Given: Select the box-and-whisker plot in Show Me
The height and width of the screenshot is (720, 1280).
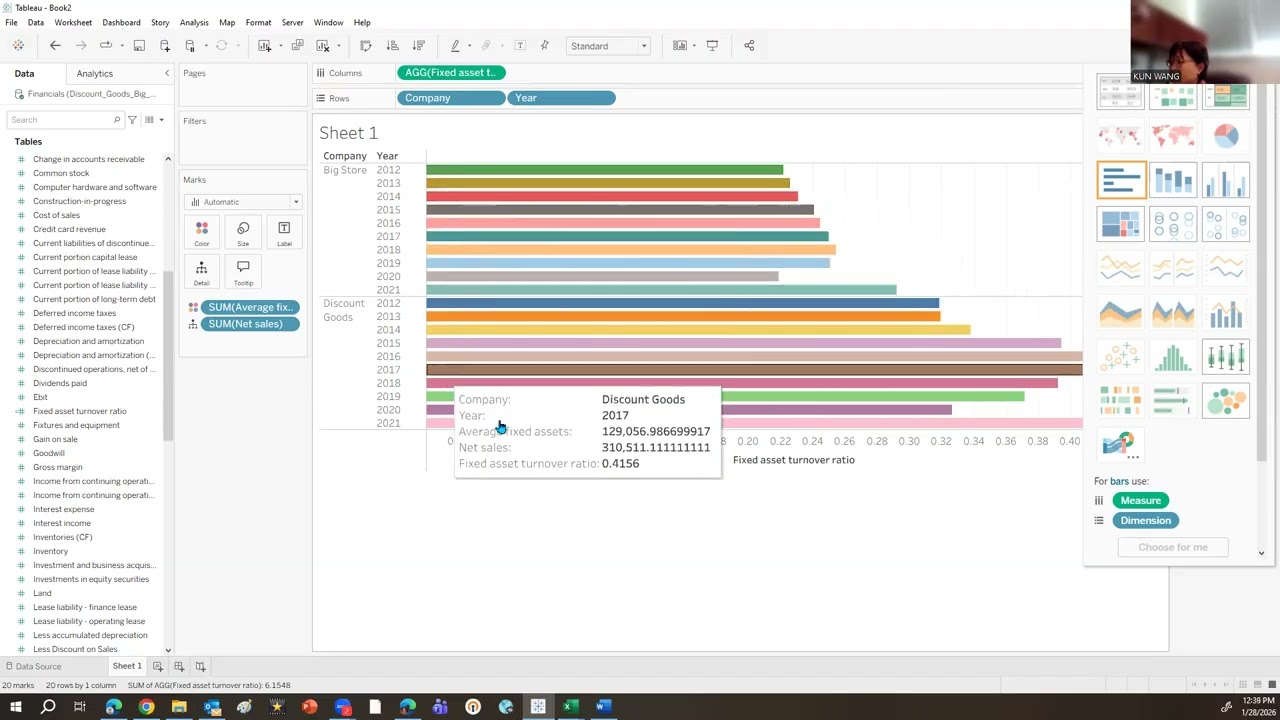Looking at the screenshot, I should pos(1226,357).
